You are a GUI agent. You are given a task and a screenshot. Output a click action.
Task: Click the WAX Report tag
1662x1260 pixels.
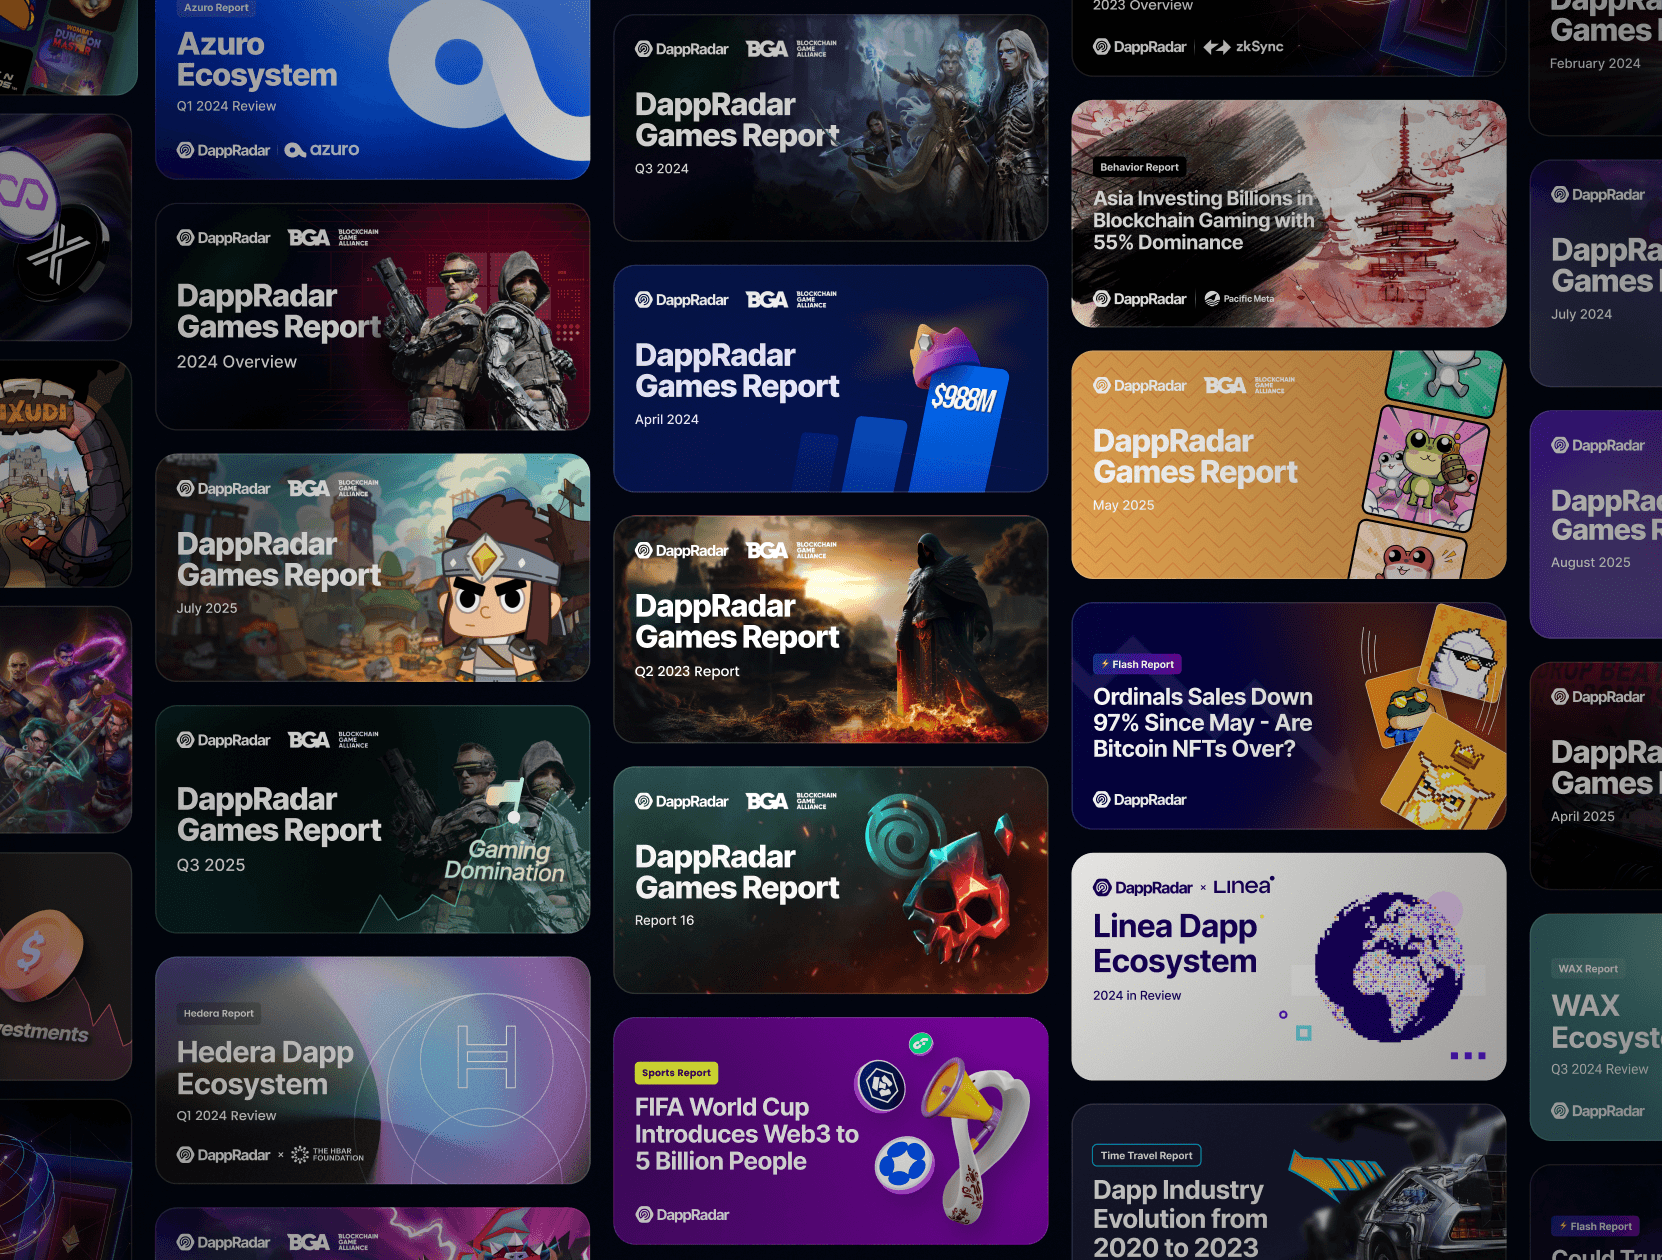[x=1588, y=969]
